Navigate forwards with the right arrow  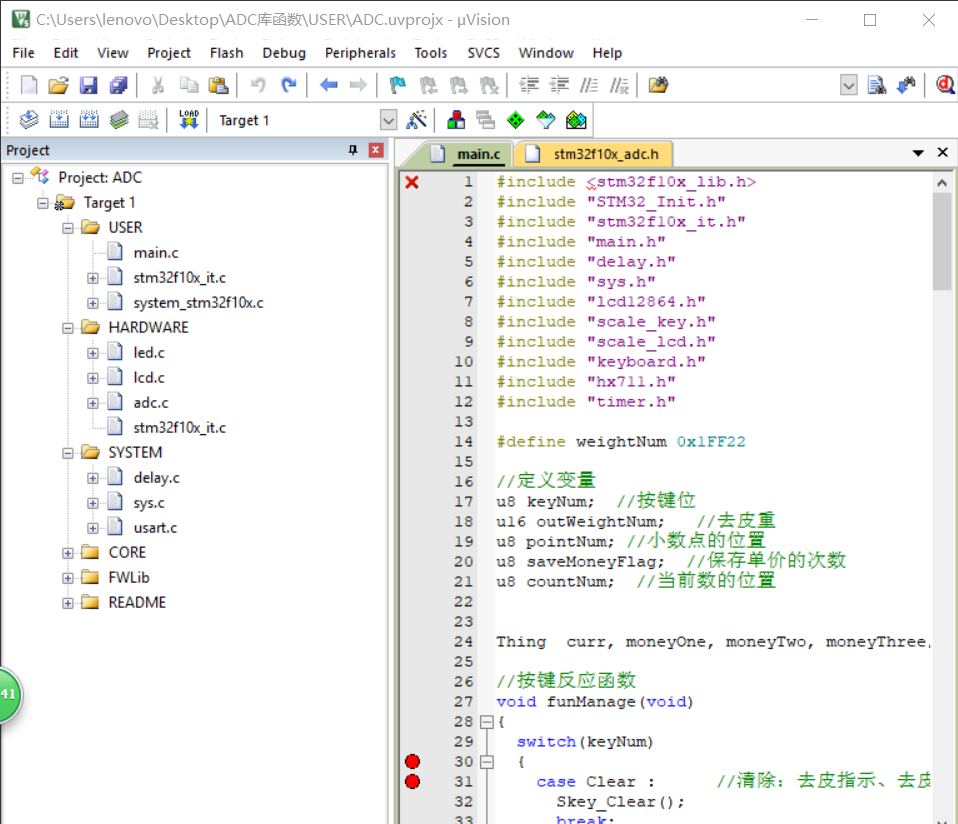pyautogui.click(x=358, y=85)
